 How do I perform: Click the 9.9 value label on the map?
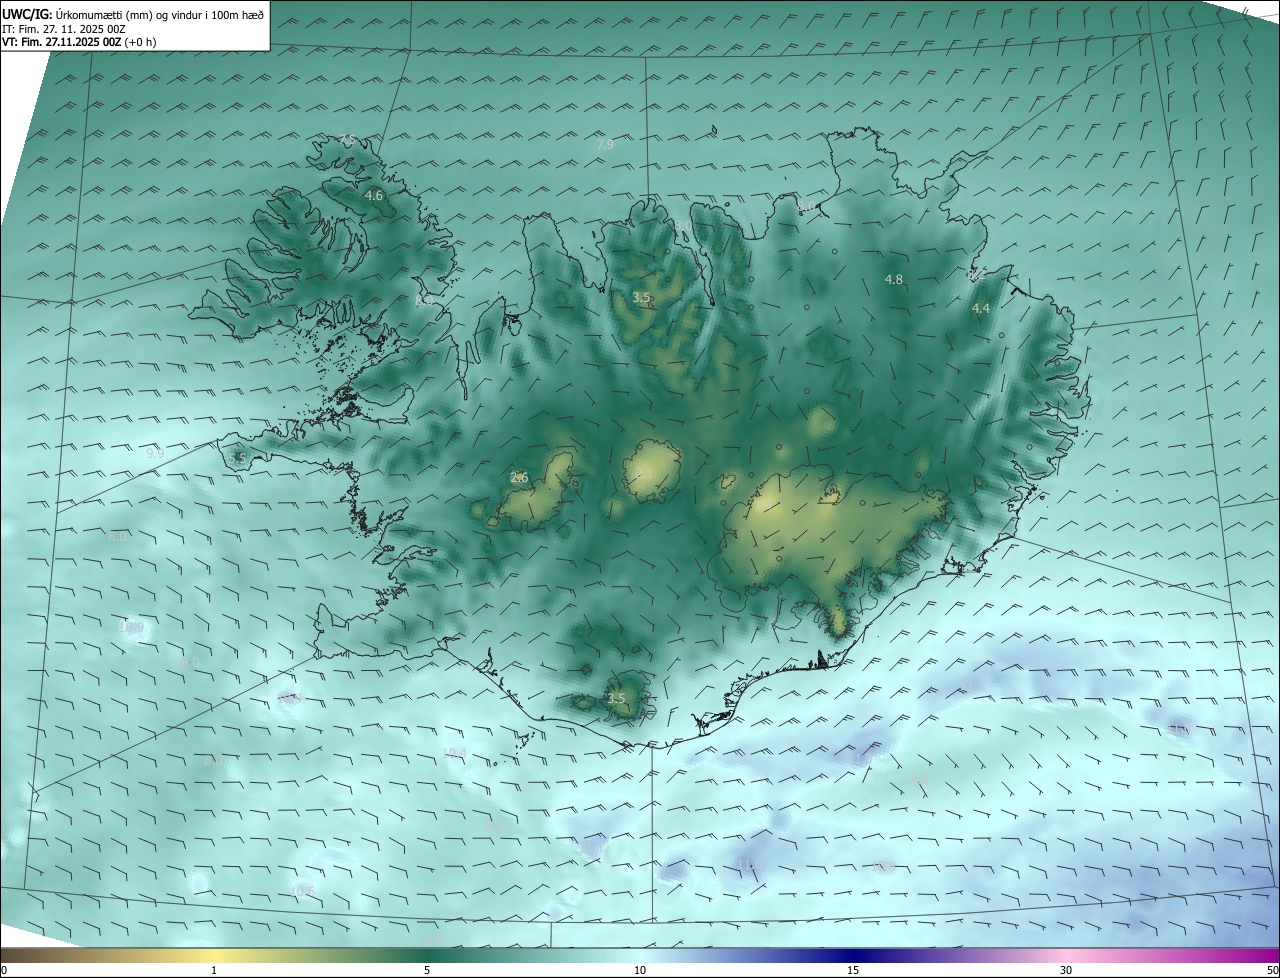coord(155,453)
